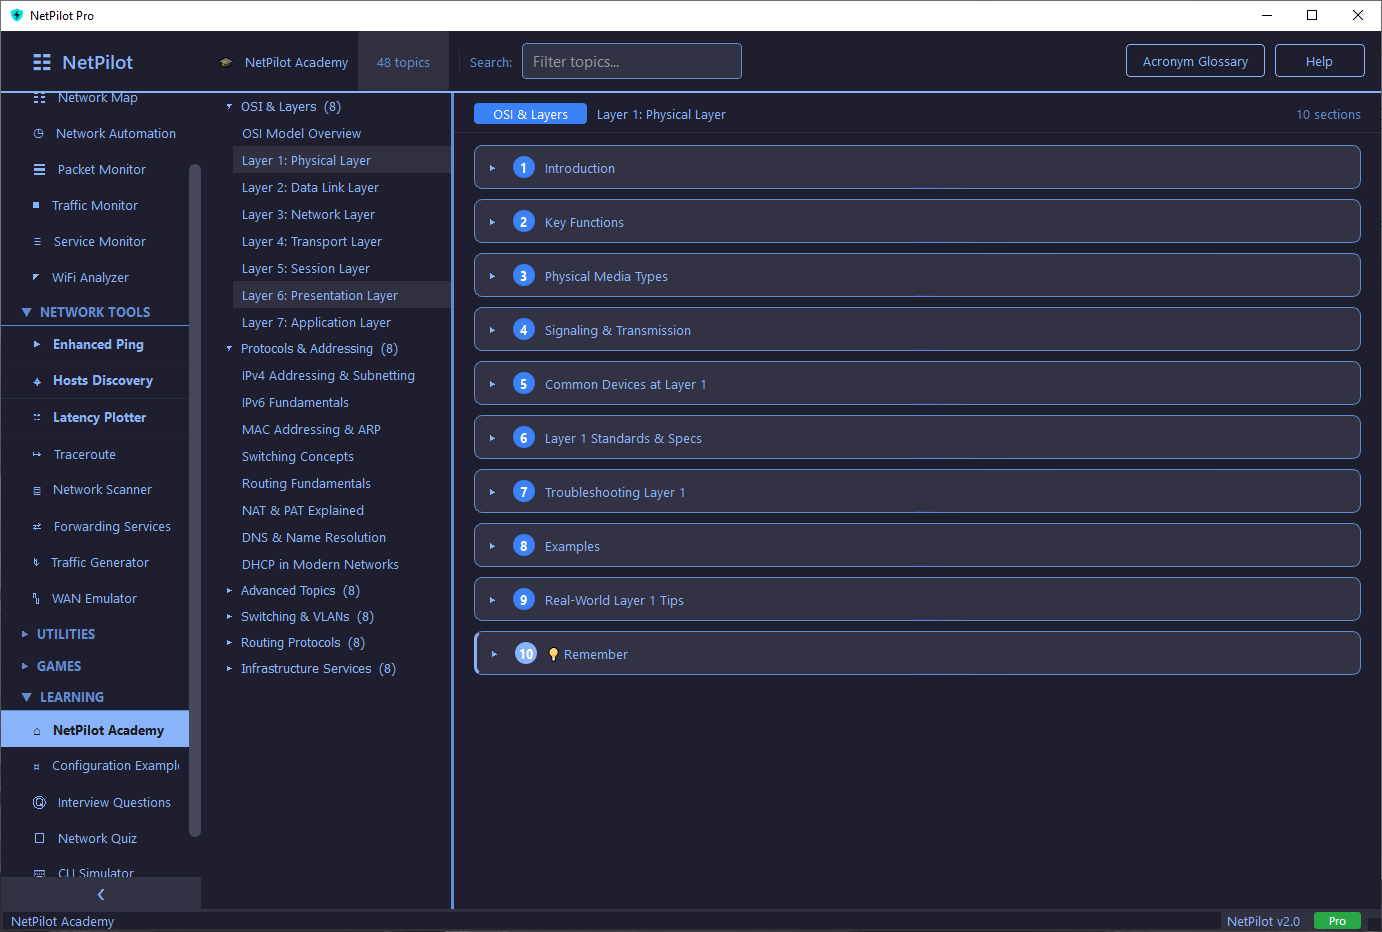Collapse sidebar using the left chevron
This screenshot has width=1382, height=932.
pyautogui.click(x=100, y=895)
